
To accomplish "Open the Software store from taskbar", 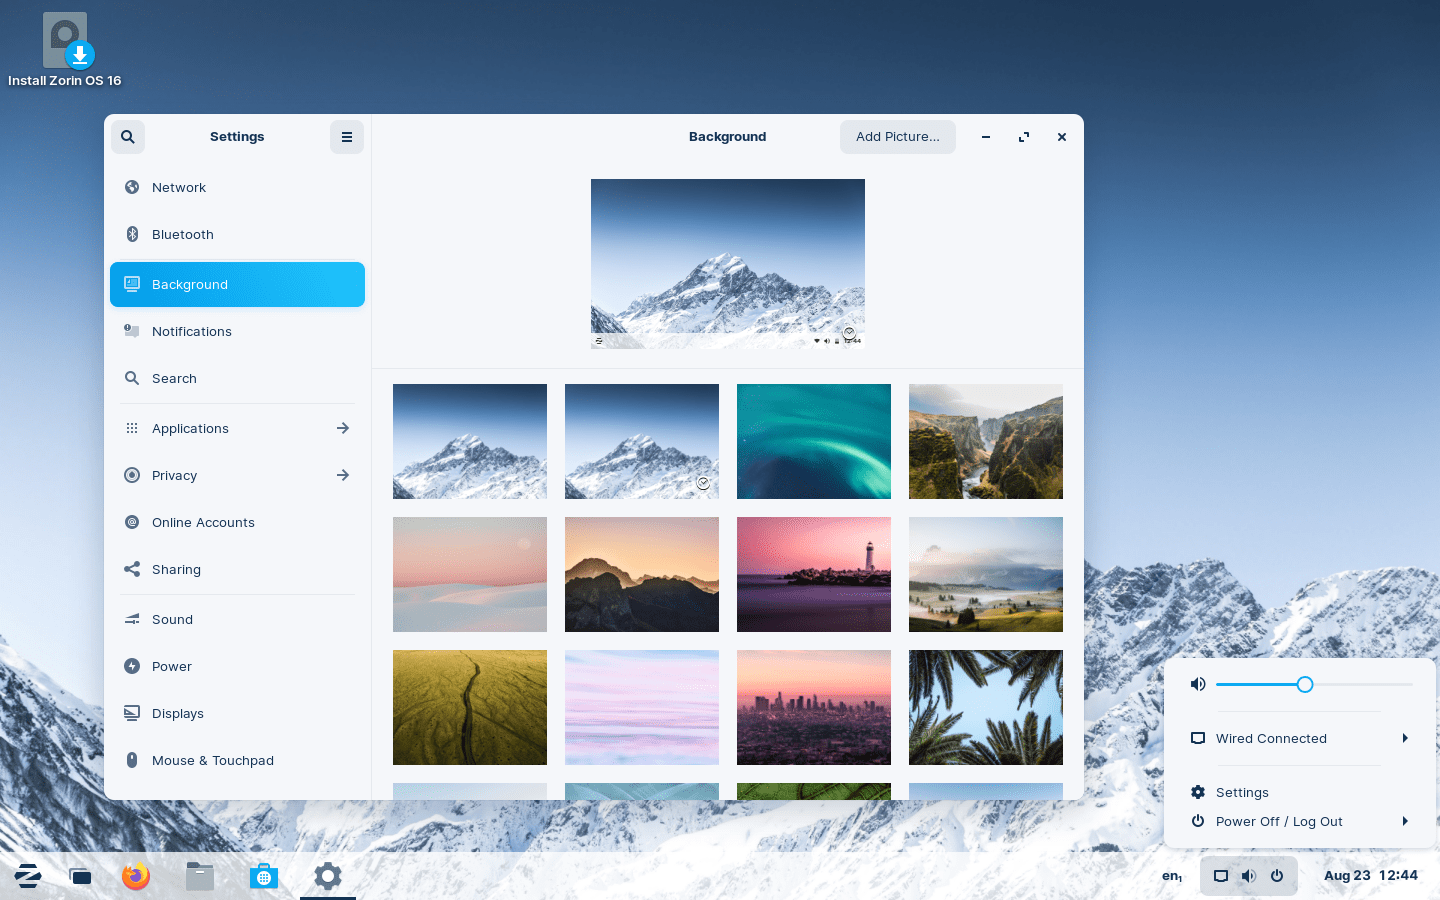I will 264,877.
